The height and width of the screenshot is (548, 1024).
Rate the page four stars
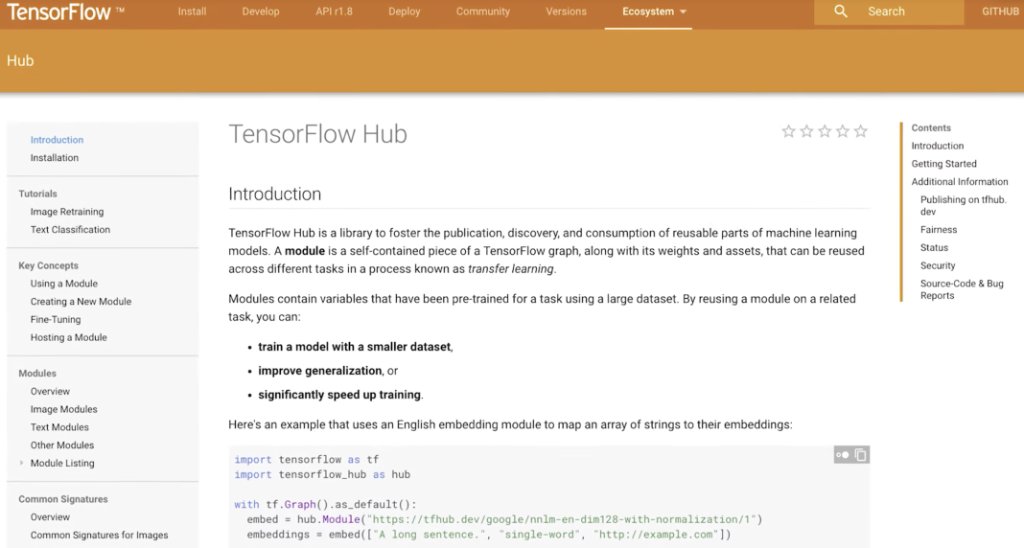click(842, 131)
